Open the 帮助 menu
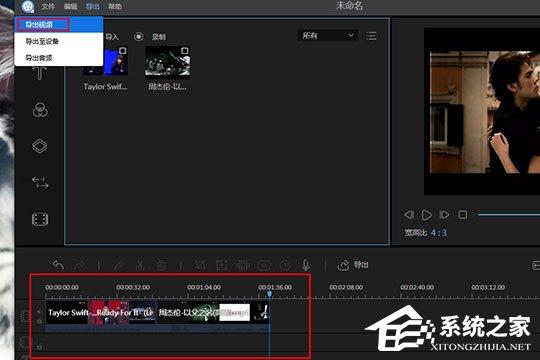Screen dimensions: 540x360 (x=115, y=7)
